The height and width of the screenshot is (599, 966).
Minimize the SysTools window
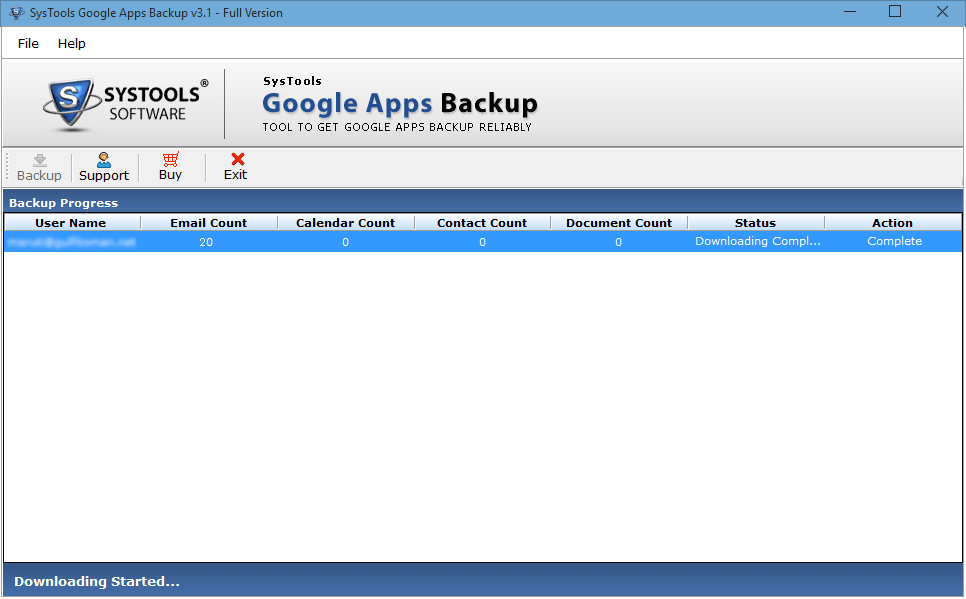850,12
